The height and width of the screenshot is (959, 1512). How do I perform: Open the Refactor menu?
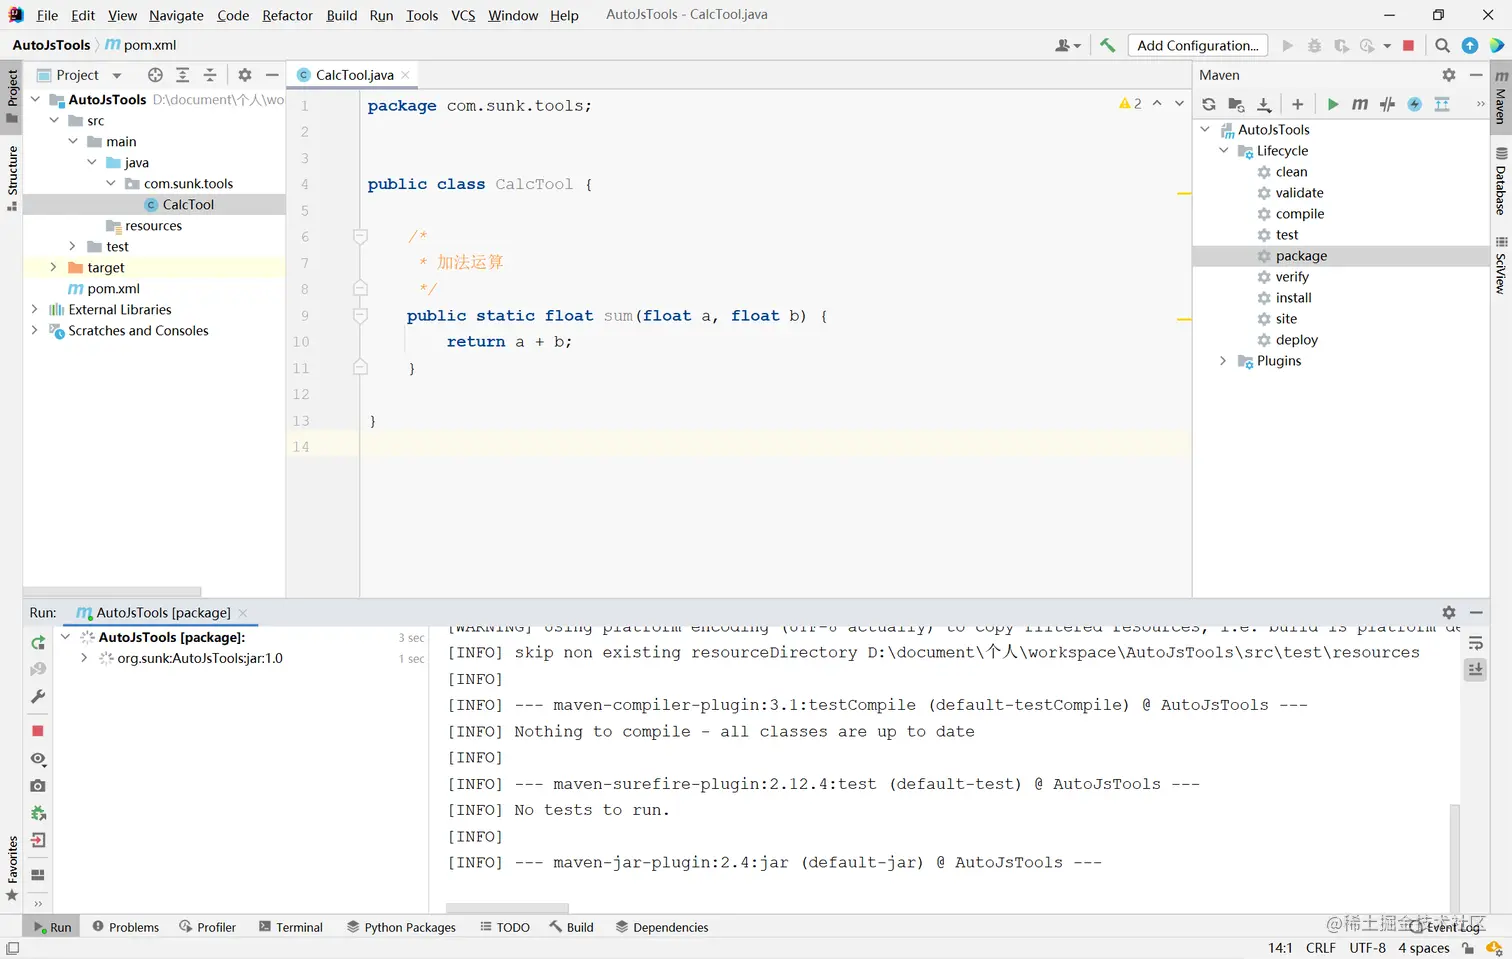(x=287, y=15)
